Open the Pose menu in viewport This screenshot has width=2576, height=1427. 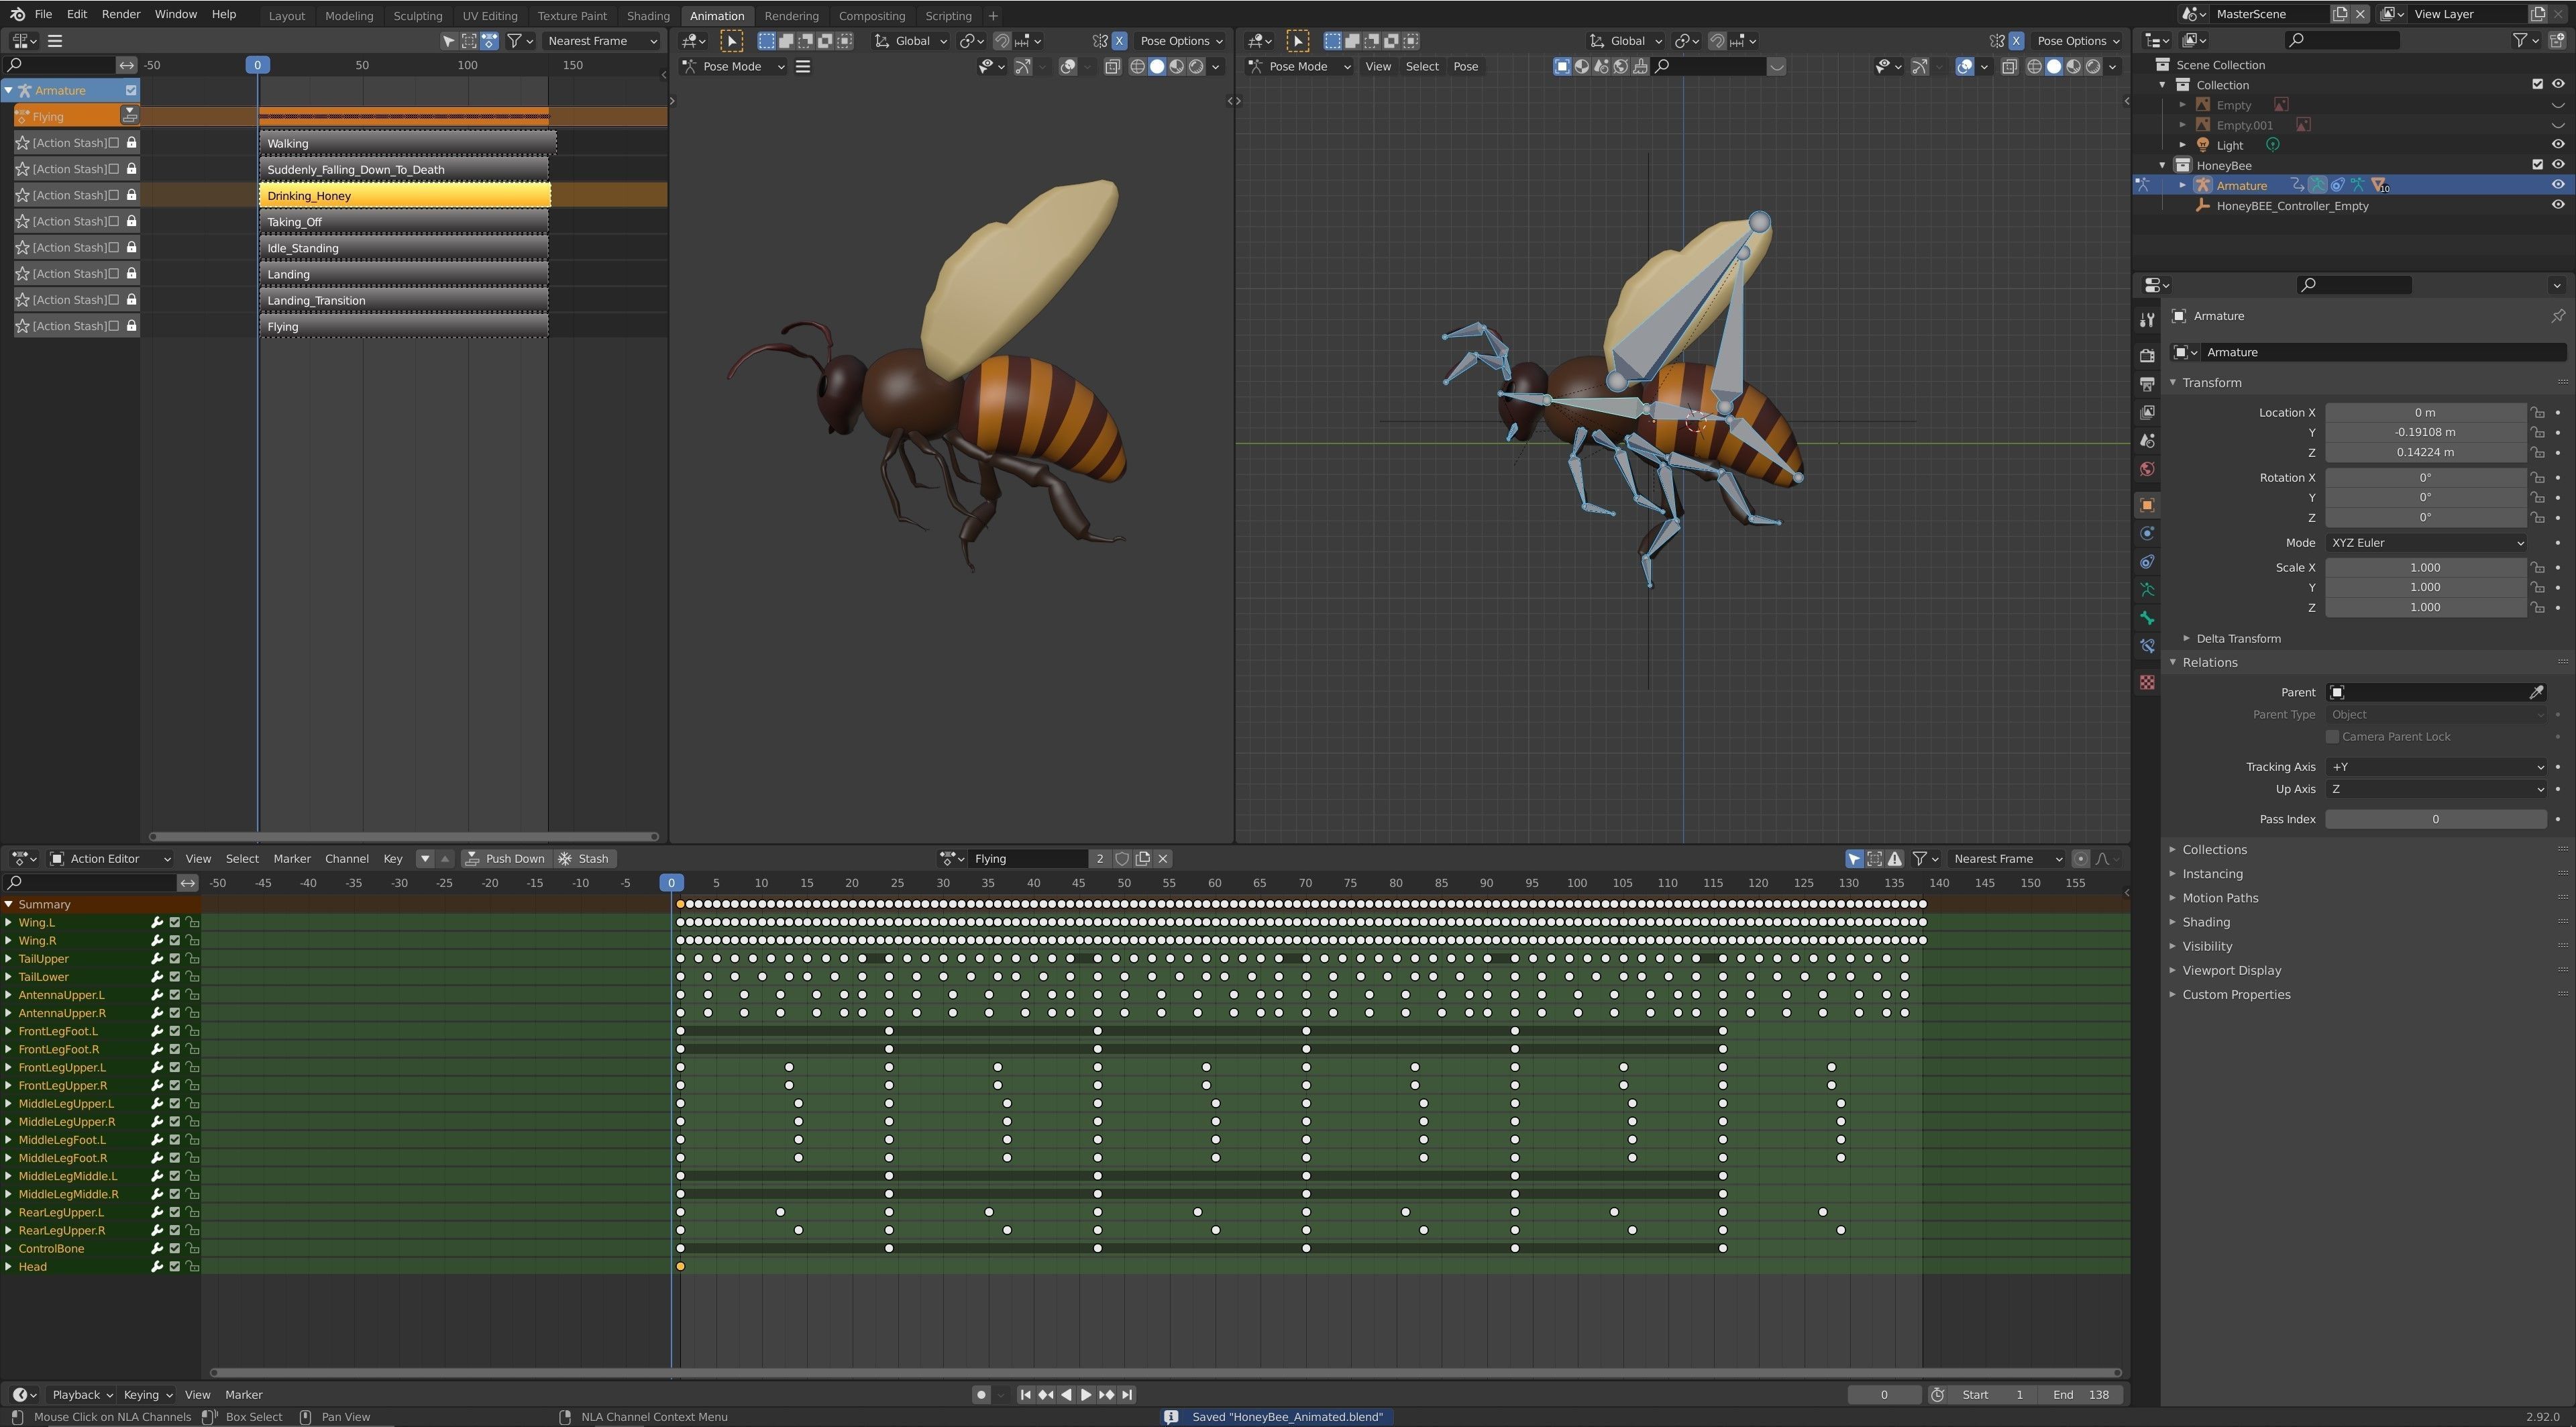(x=1465, y=66)
